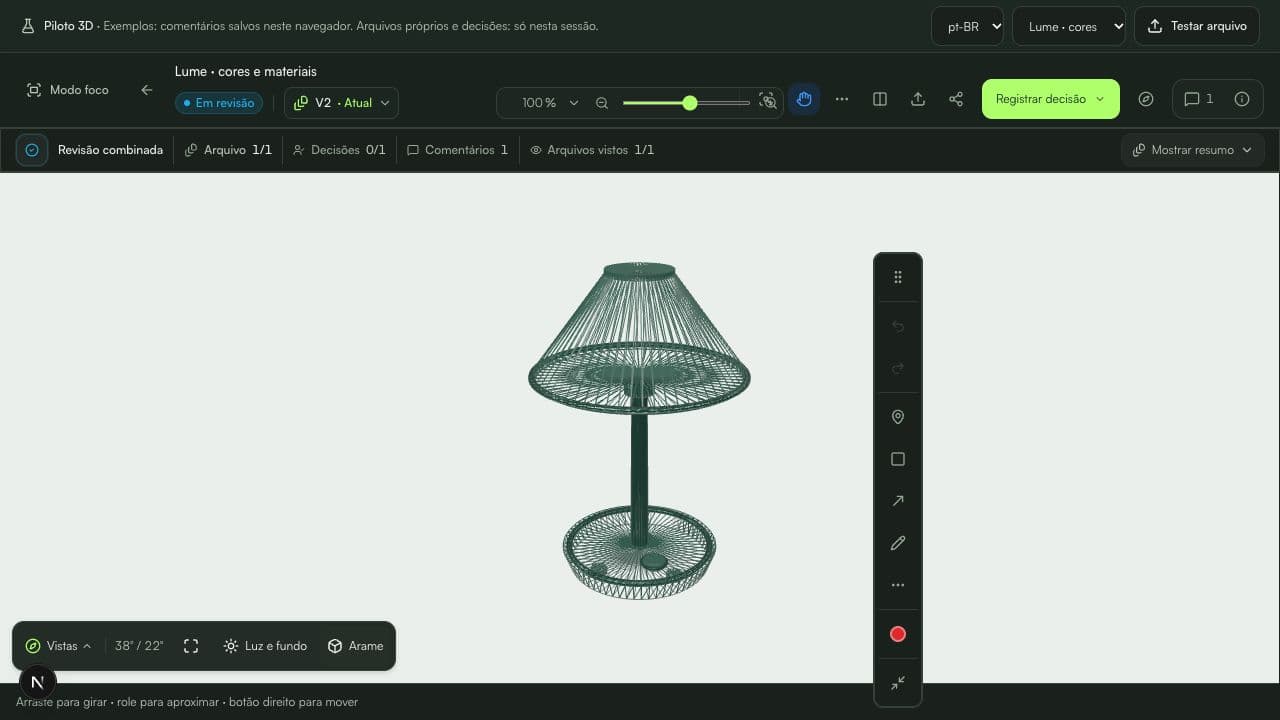Pick the red annotation color swatch
Image resolution: width=1280 pixels, height=720 pixels.
pyautogui.click(x=898, y=634)
